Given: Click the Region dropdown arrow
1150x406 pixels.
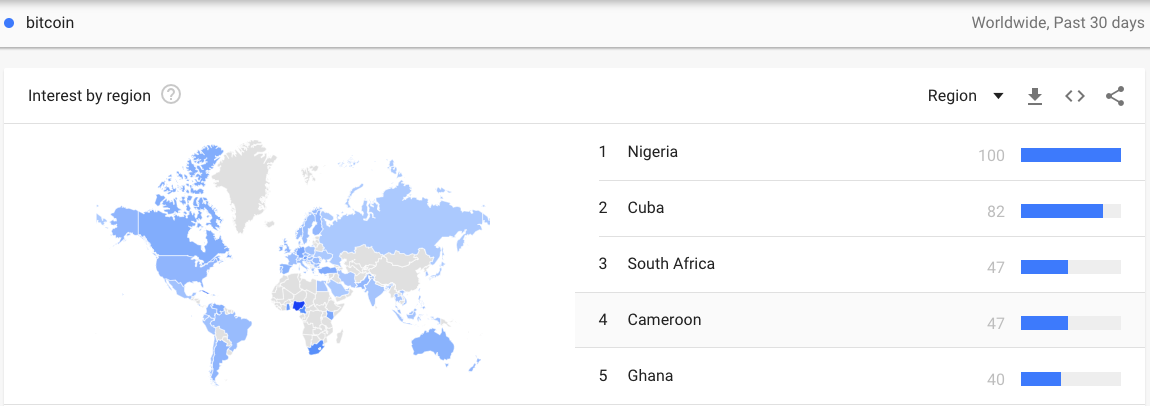Looking at the screenshot, I should pyautogui.click(x=998, y=96).
